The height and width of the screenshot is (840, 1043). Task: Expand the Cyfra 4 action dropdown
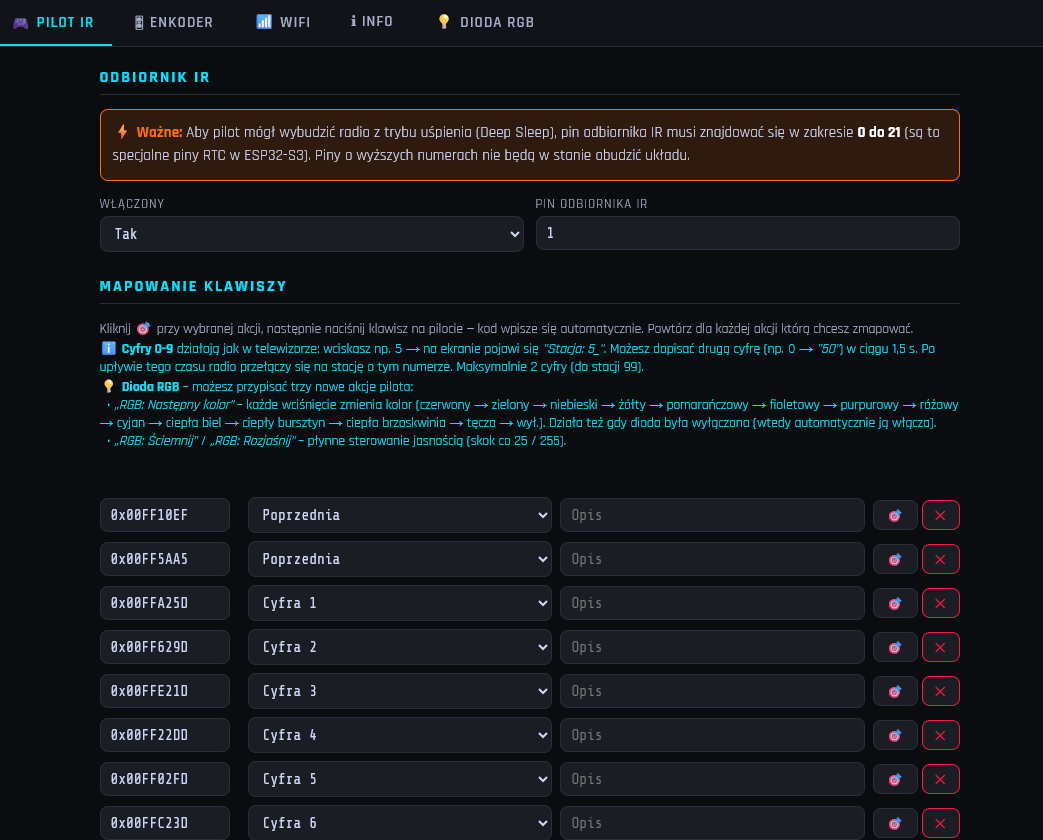click(x=400, y=735)
